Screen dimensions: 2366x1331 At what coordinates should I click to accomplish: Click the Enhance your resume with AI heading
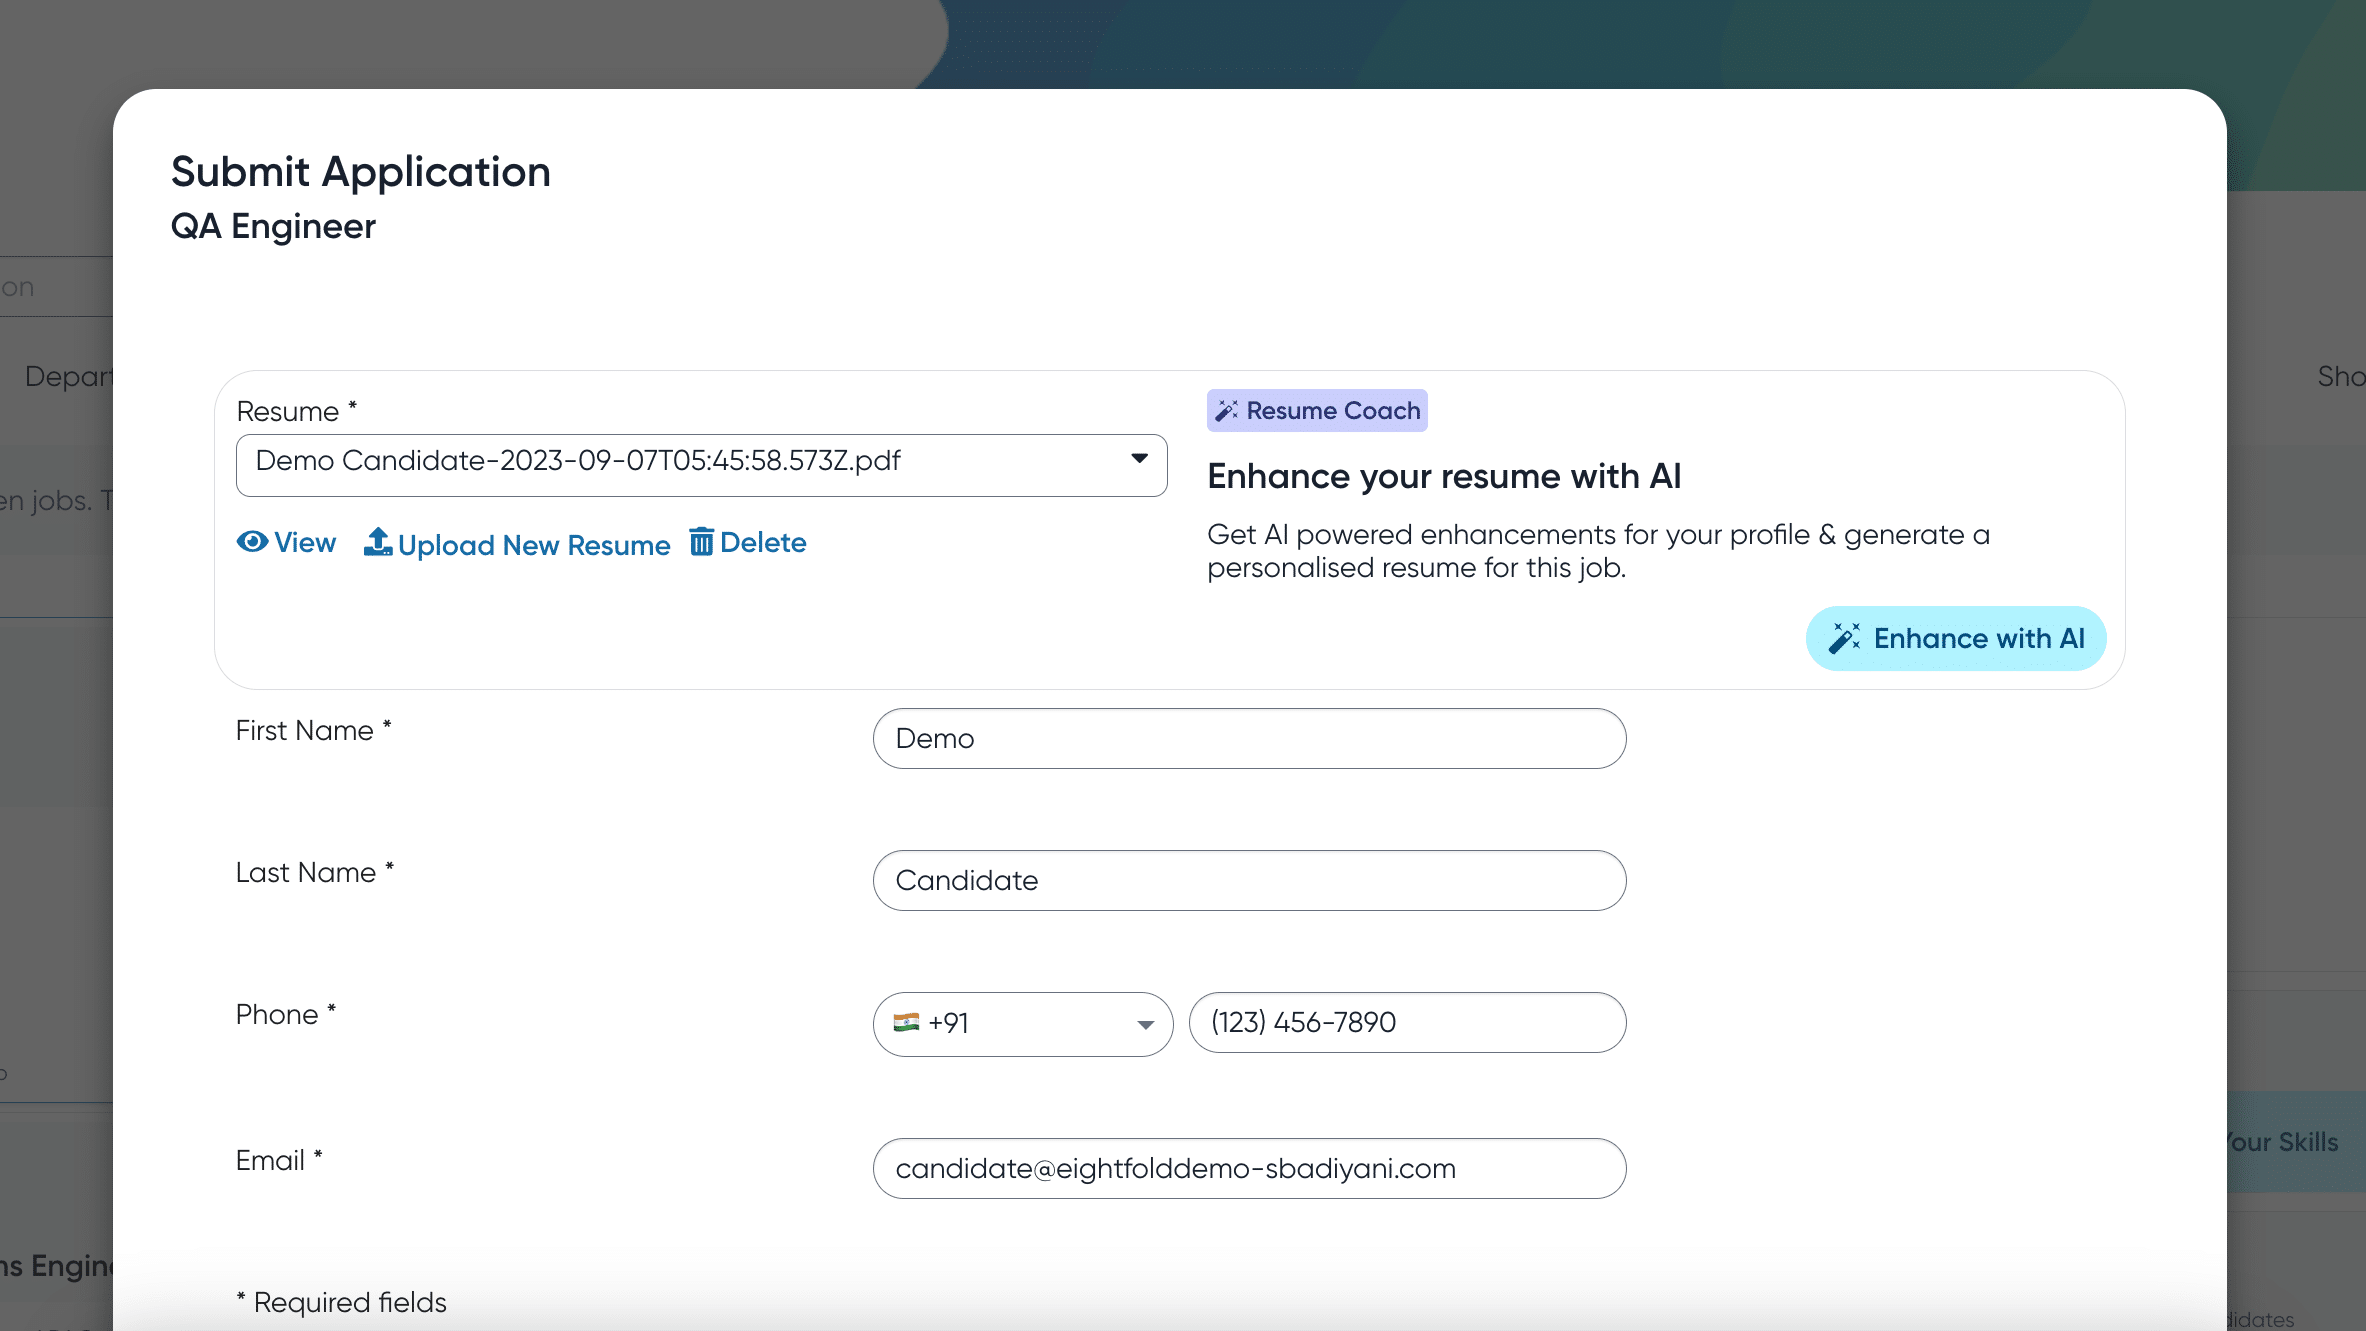pyautogui.click(x=1444, y=476)
